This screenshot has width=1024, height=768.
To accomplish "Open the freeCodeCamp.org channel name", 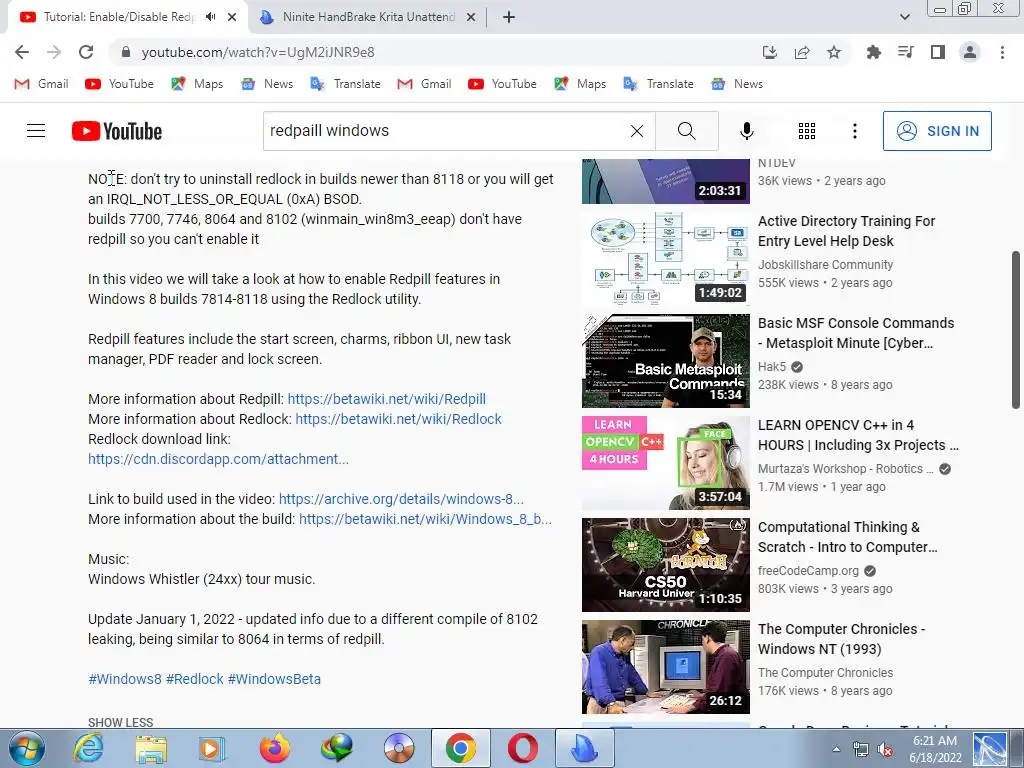I will (x=808, y=570).
